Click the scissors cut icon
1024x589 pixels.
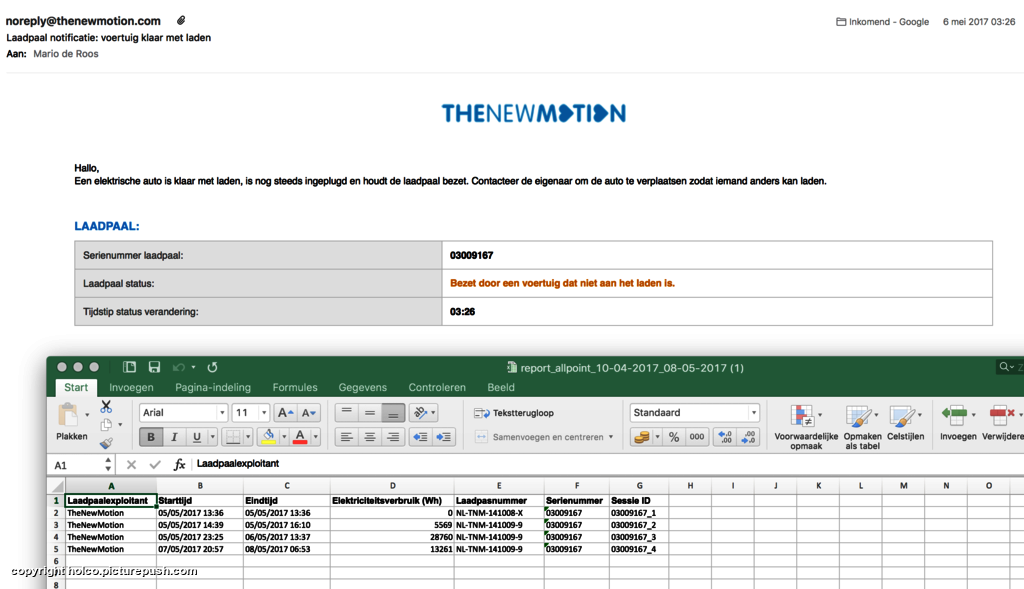click(x=106, y=407)
